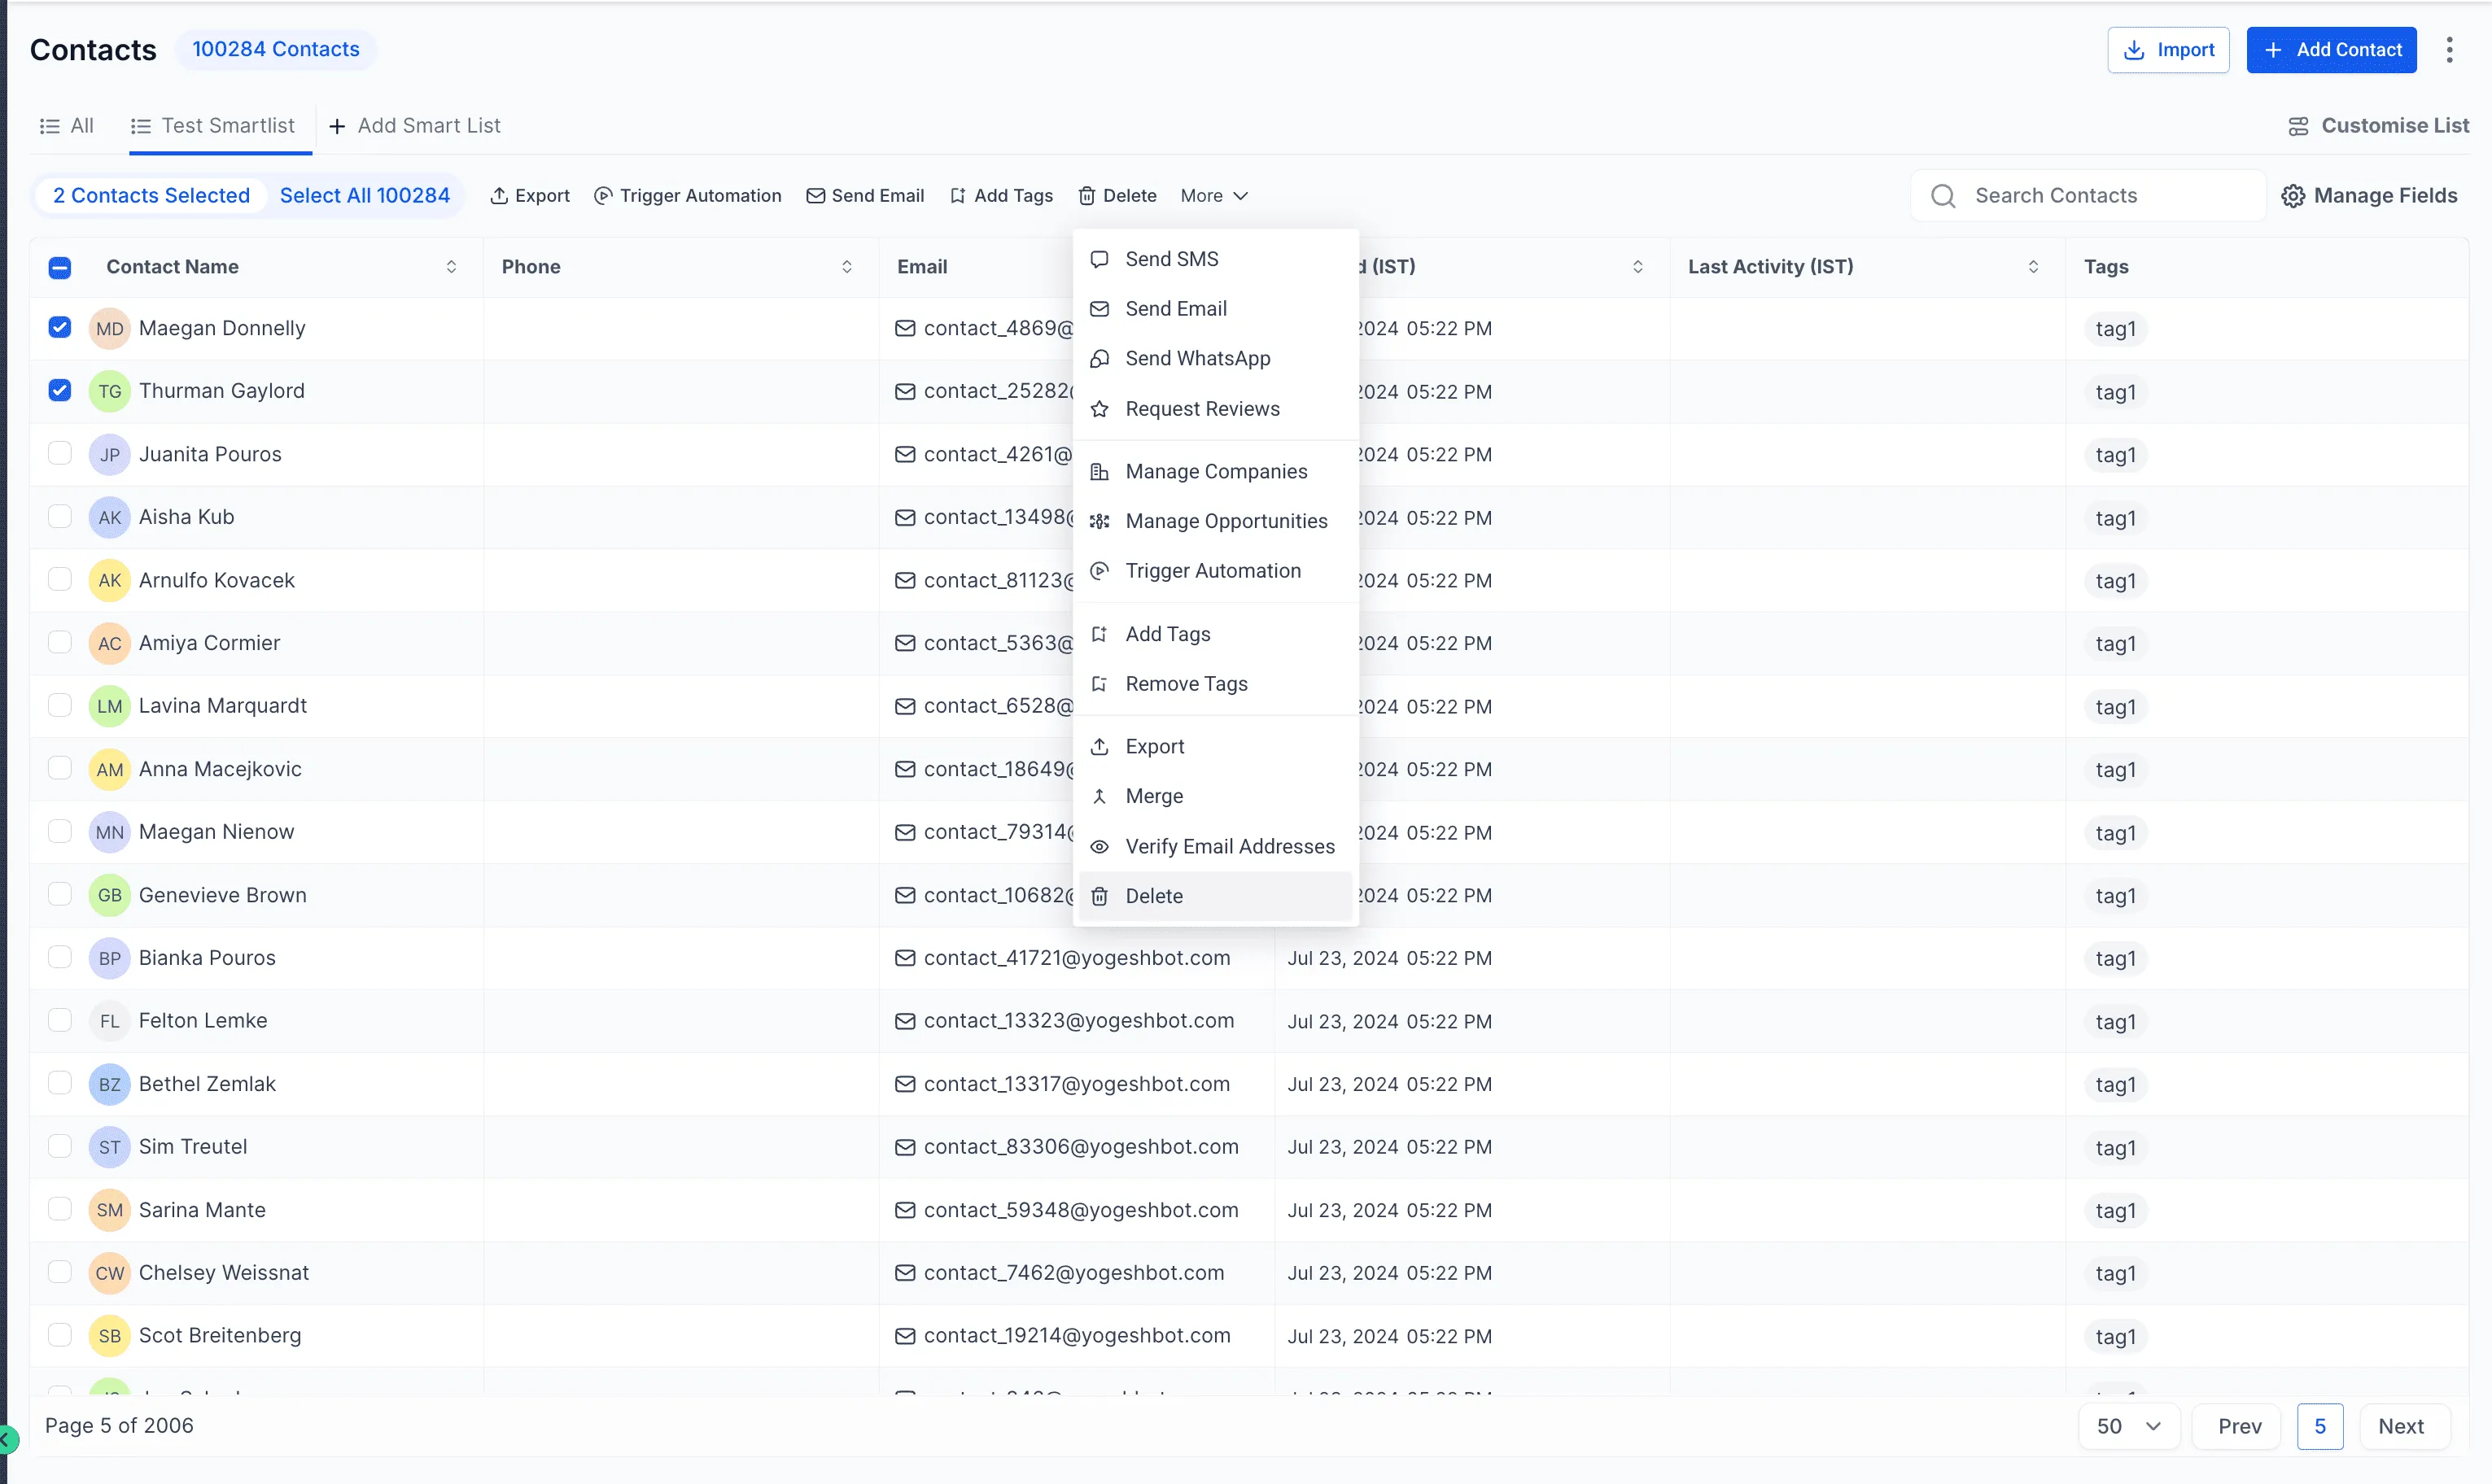This screenshot has width=2492, height=1484.
Task: Click the Send Email envelope icon in the toolbar
Action: coord(815,195)
